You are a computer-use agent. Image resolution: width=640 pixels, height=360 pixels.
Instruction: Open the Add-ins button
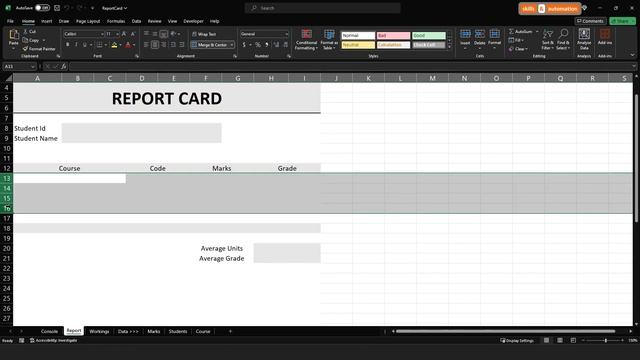604,37
